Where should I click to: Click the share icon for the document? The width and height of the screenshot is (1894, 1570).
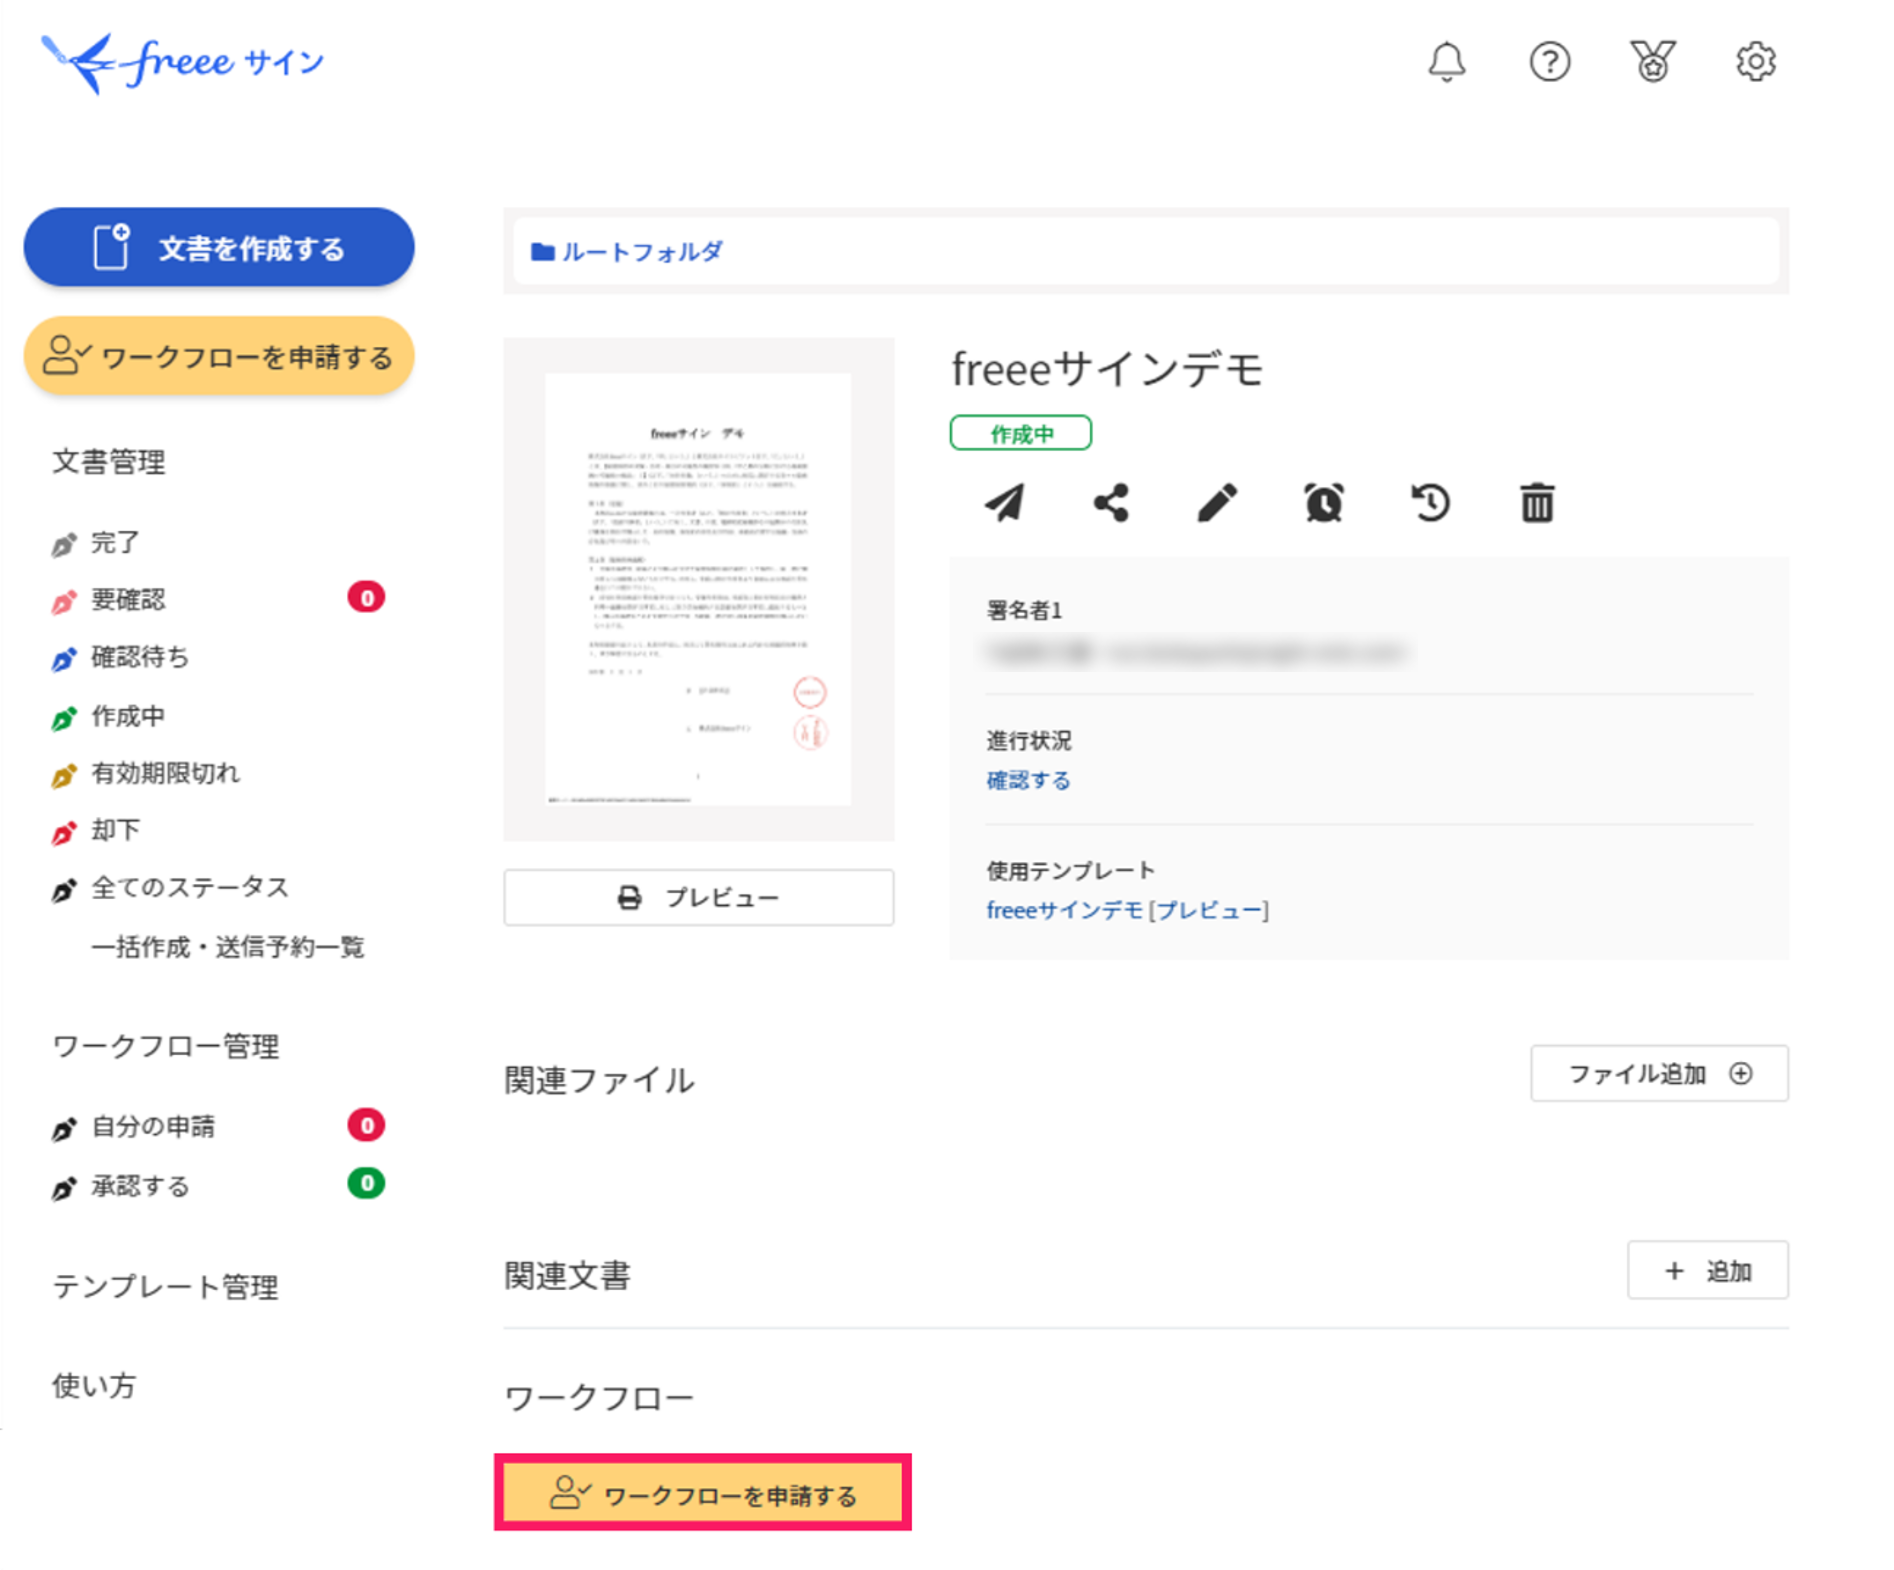tap(1111, 502)
